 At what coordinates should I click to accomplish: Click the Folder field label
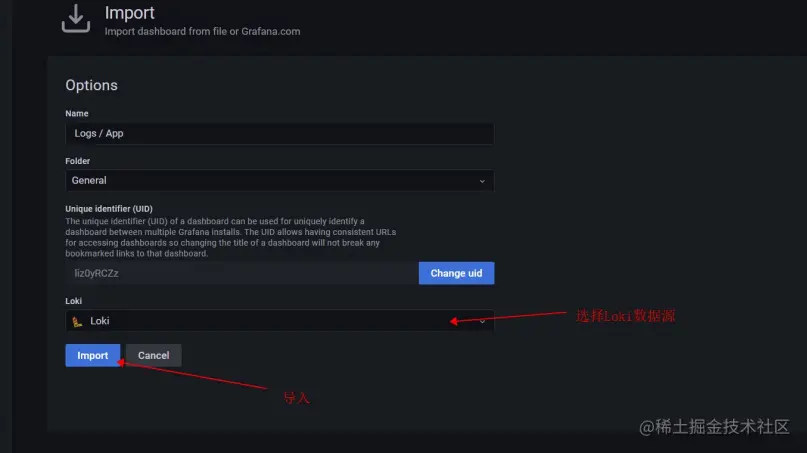(x=79, y=161)
